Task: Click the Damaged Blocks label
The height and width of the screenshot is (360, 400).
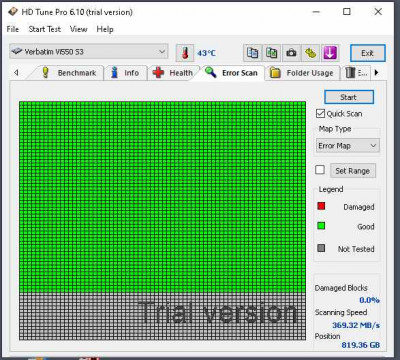Action: [341, 288]
